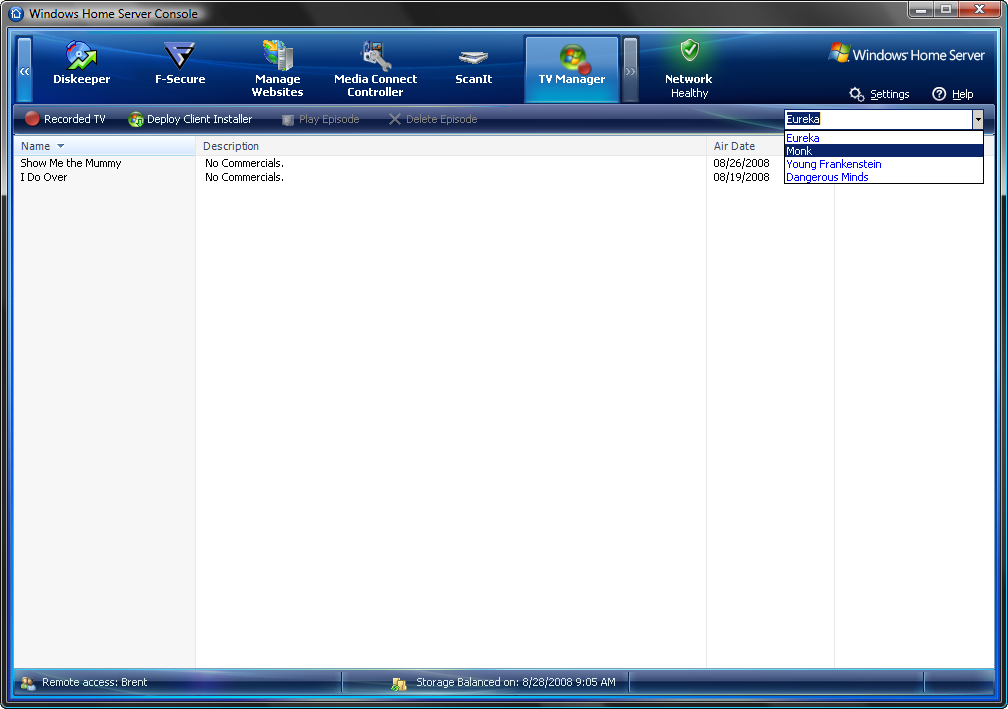Screen dimensions: 1008x709
Task: Choose Dangerous Minds in the dropdown list
Action: (884, 177)
